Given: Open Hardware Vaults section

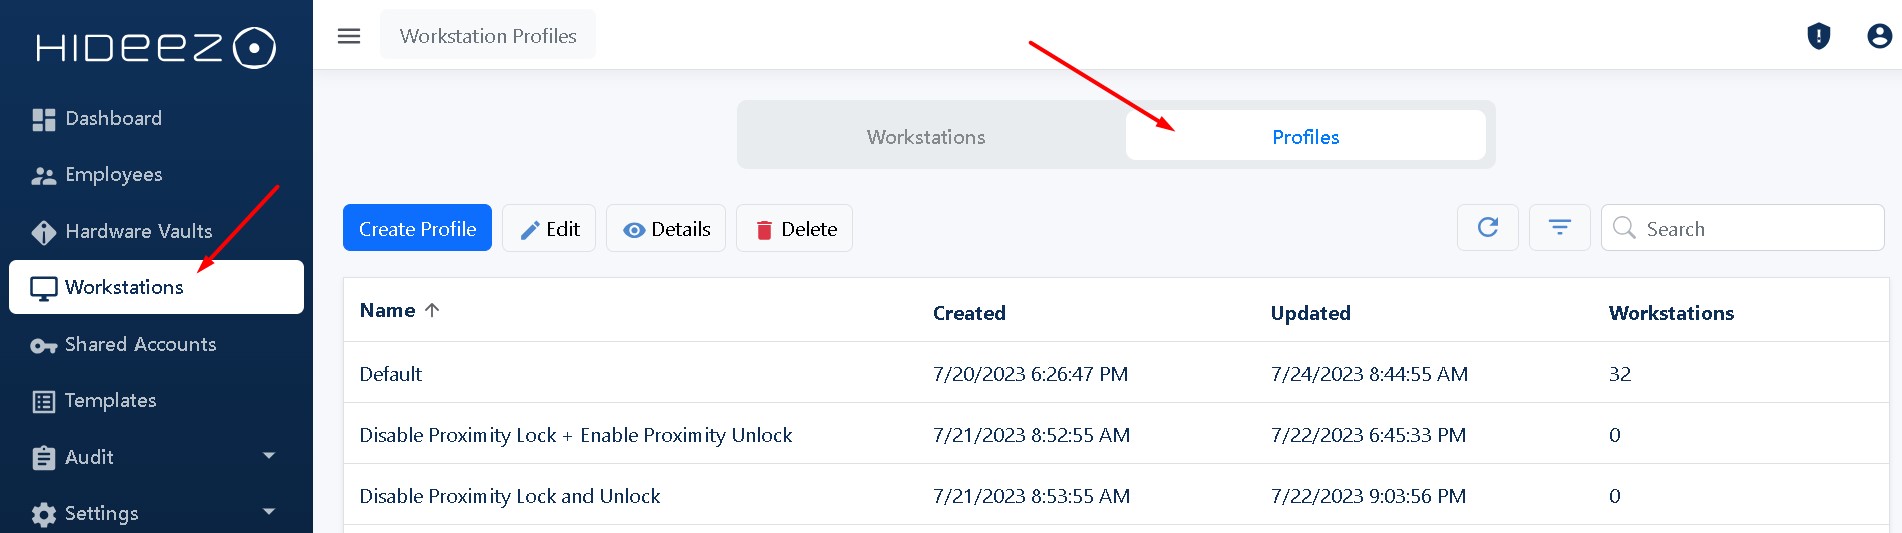Looking at the screenshot, I should tap(138, 232).
